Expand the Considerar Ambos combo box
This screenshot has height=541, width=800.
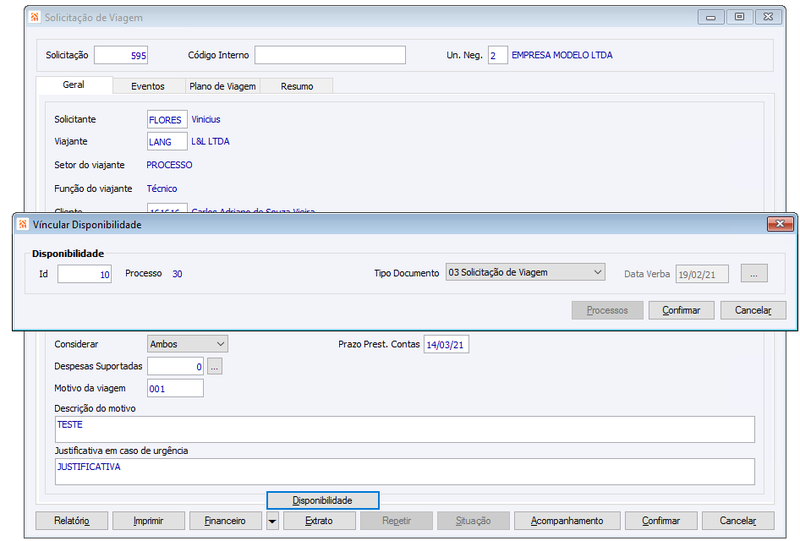220,344
